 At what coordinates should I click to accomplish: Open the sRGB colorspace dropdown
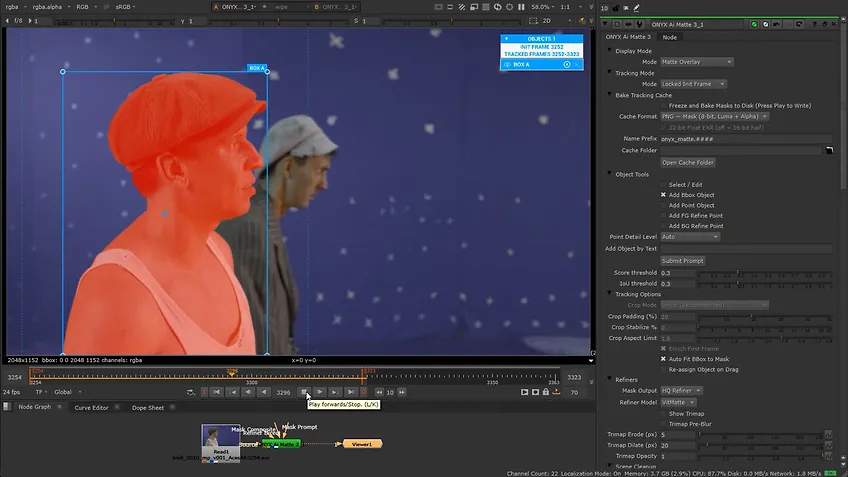click(x=125, y=7)
